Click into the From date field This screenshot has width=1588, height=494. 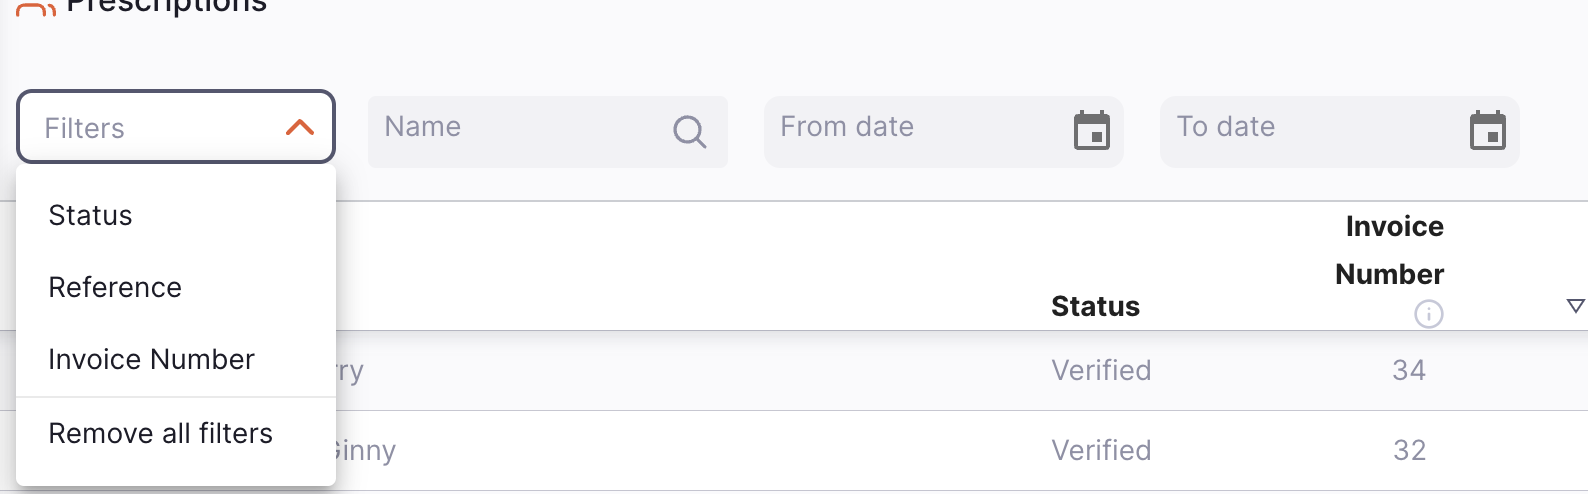pos(910,128)
